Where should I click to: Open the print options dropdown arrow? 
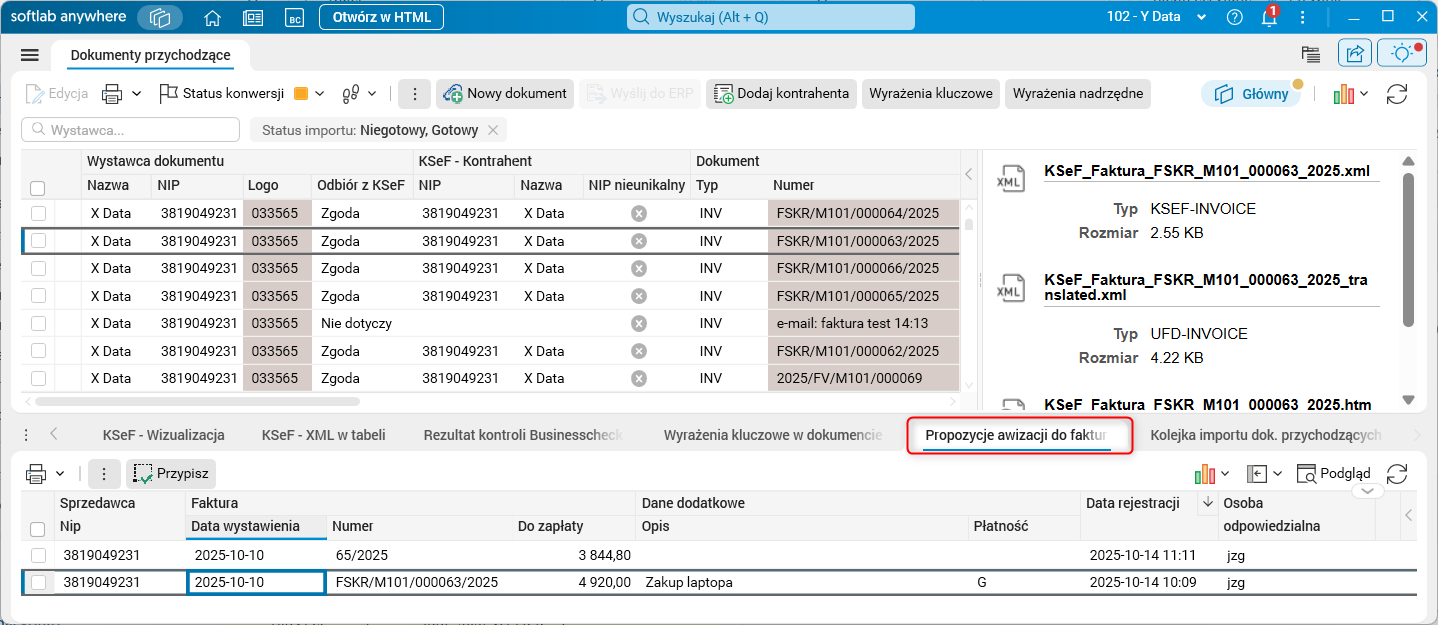click(137, 94)
